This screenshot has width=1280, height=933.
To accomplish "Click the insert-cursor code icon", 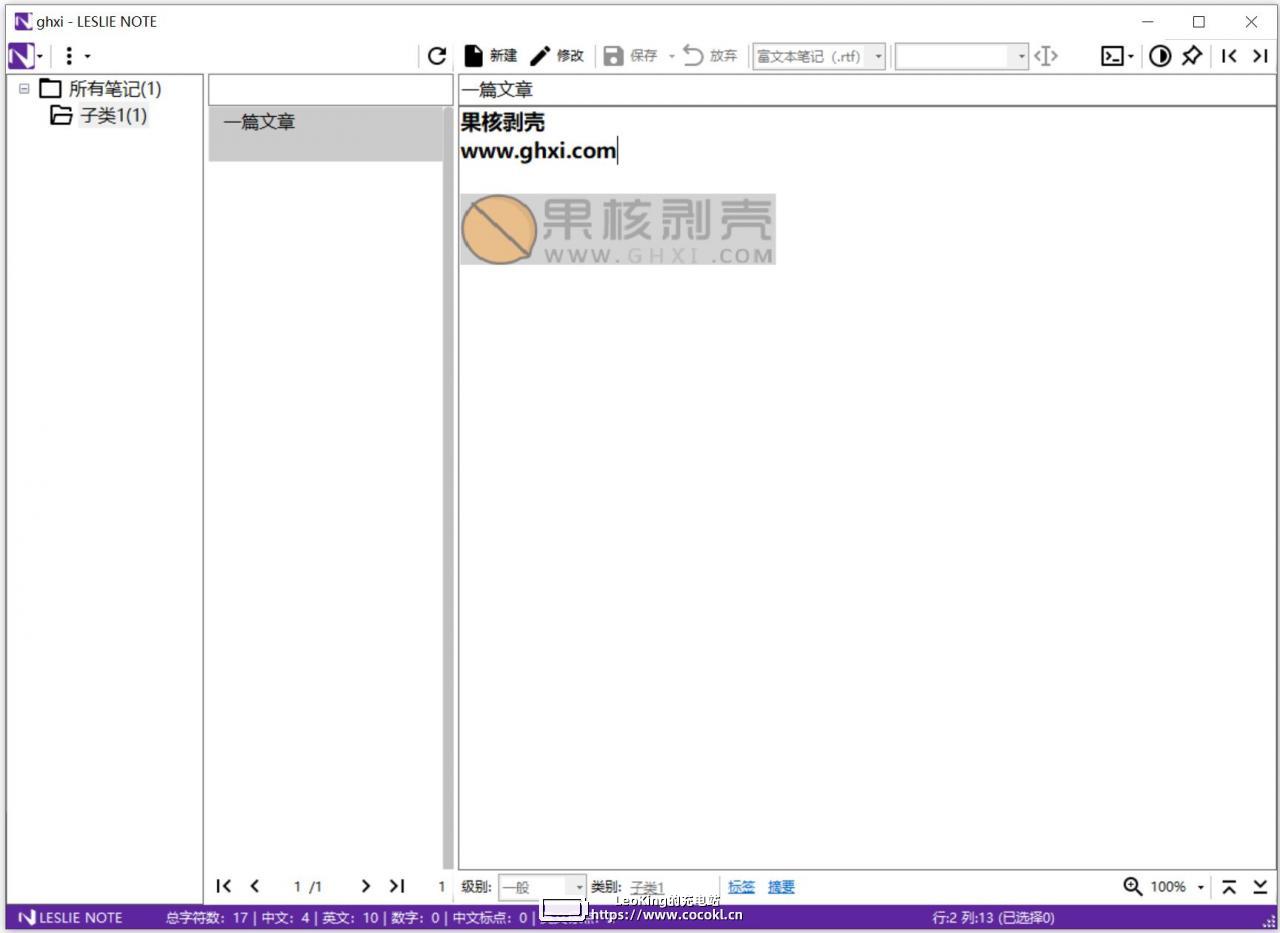I will coord(1045,56).
